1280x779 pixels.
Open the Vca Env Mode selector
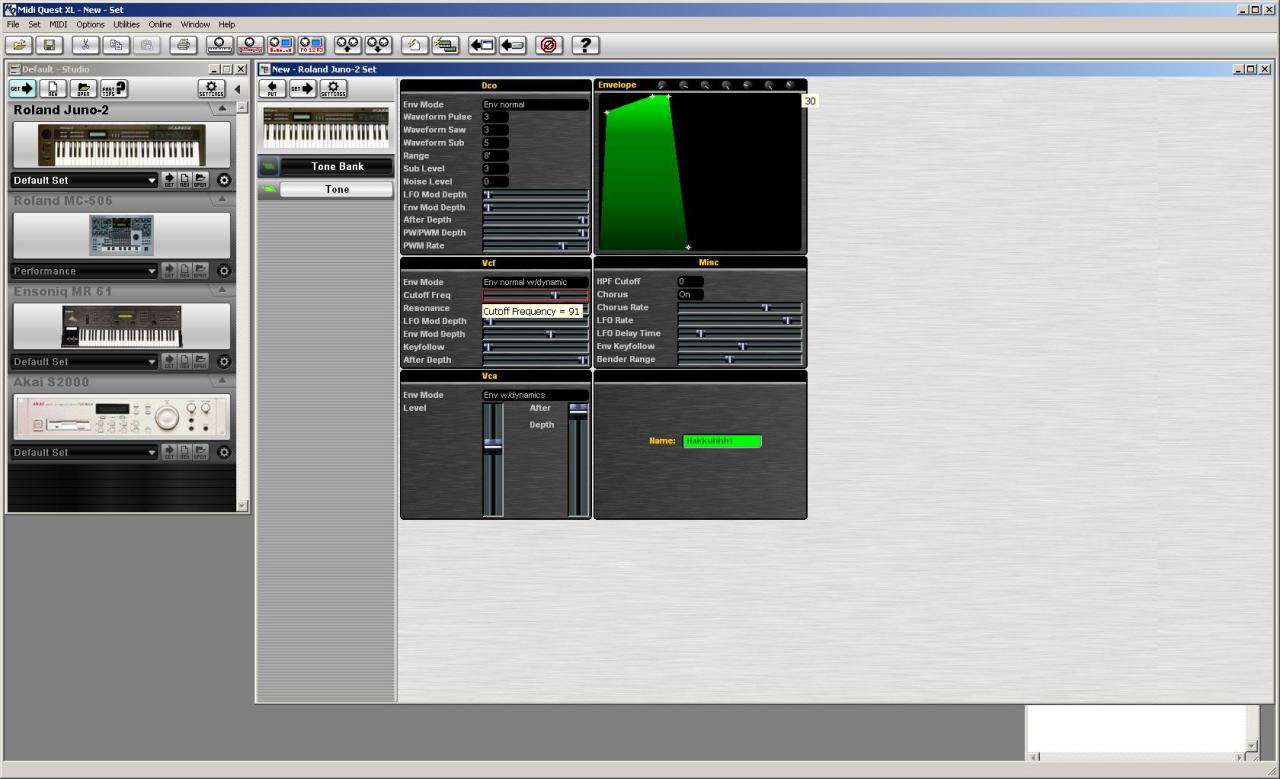(x=535, y=395)
